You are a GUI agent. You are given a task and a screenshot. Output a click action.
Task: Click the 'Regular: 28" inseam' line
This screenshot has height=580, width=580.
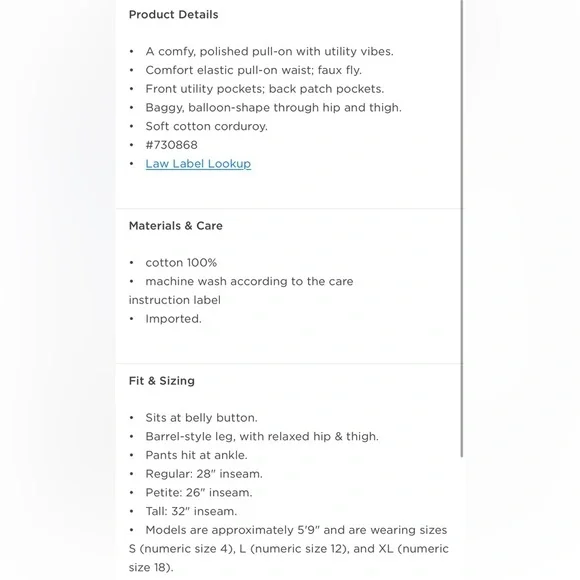tap(204, 474)
